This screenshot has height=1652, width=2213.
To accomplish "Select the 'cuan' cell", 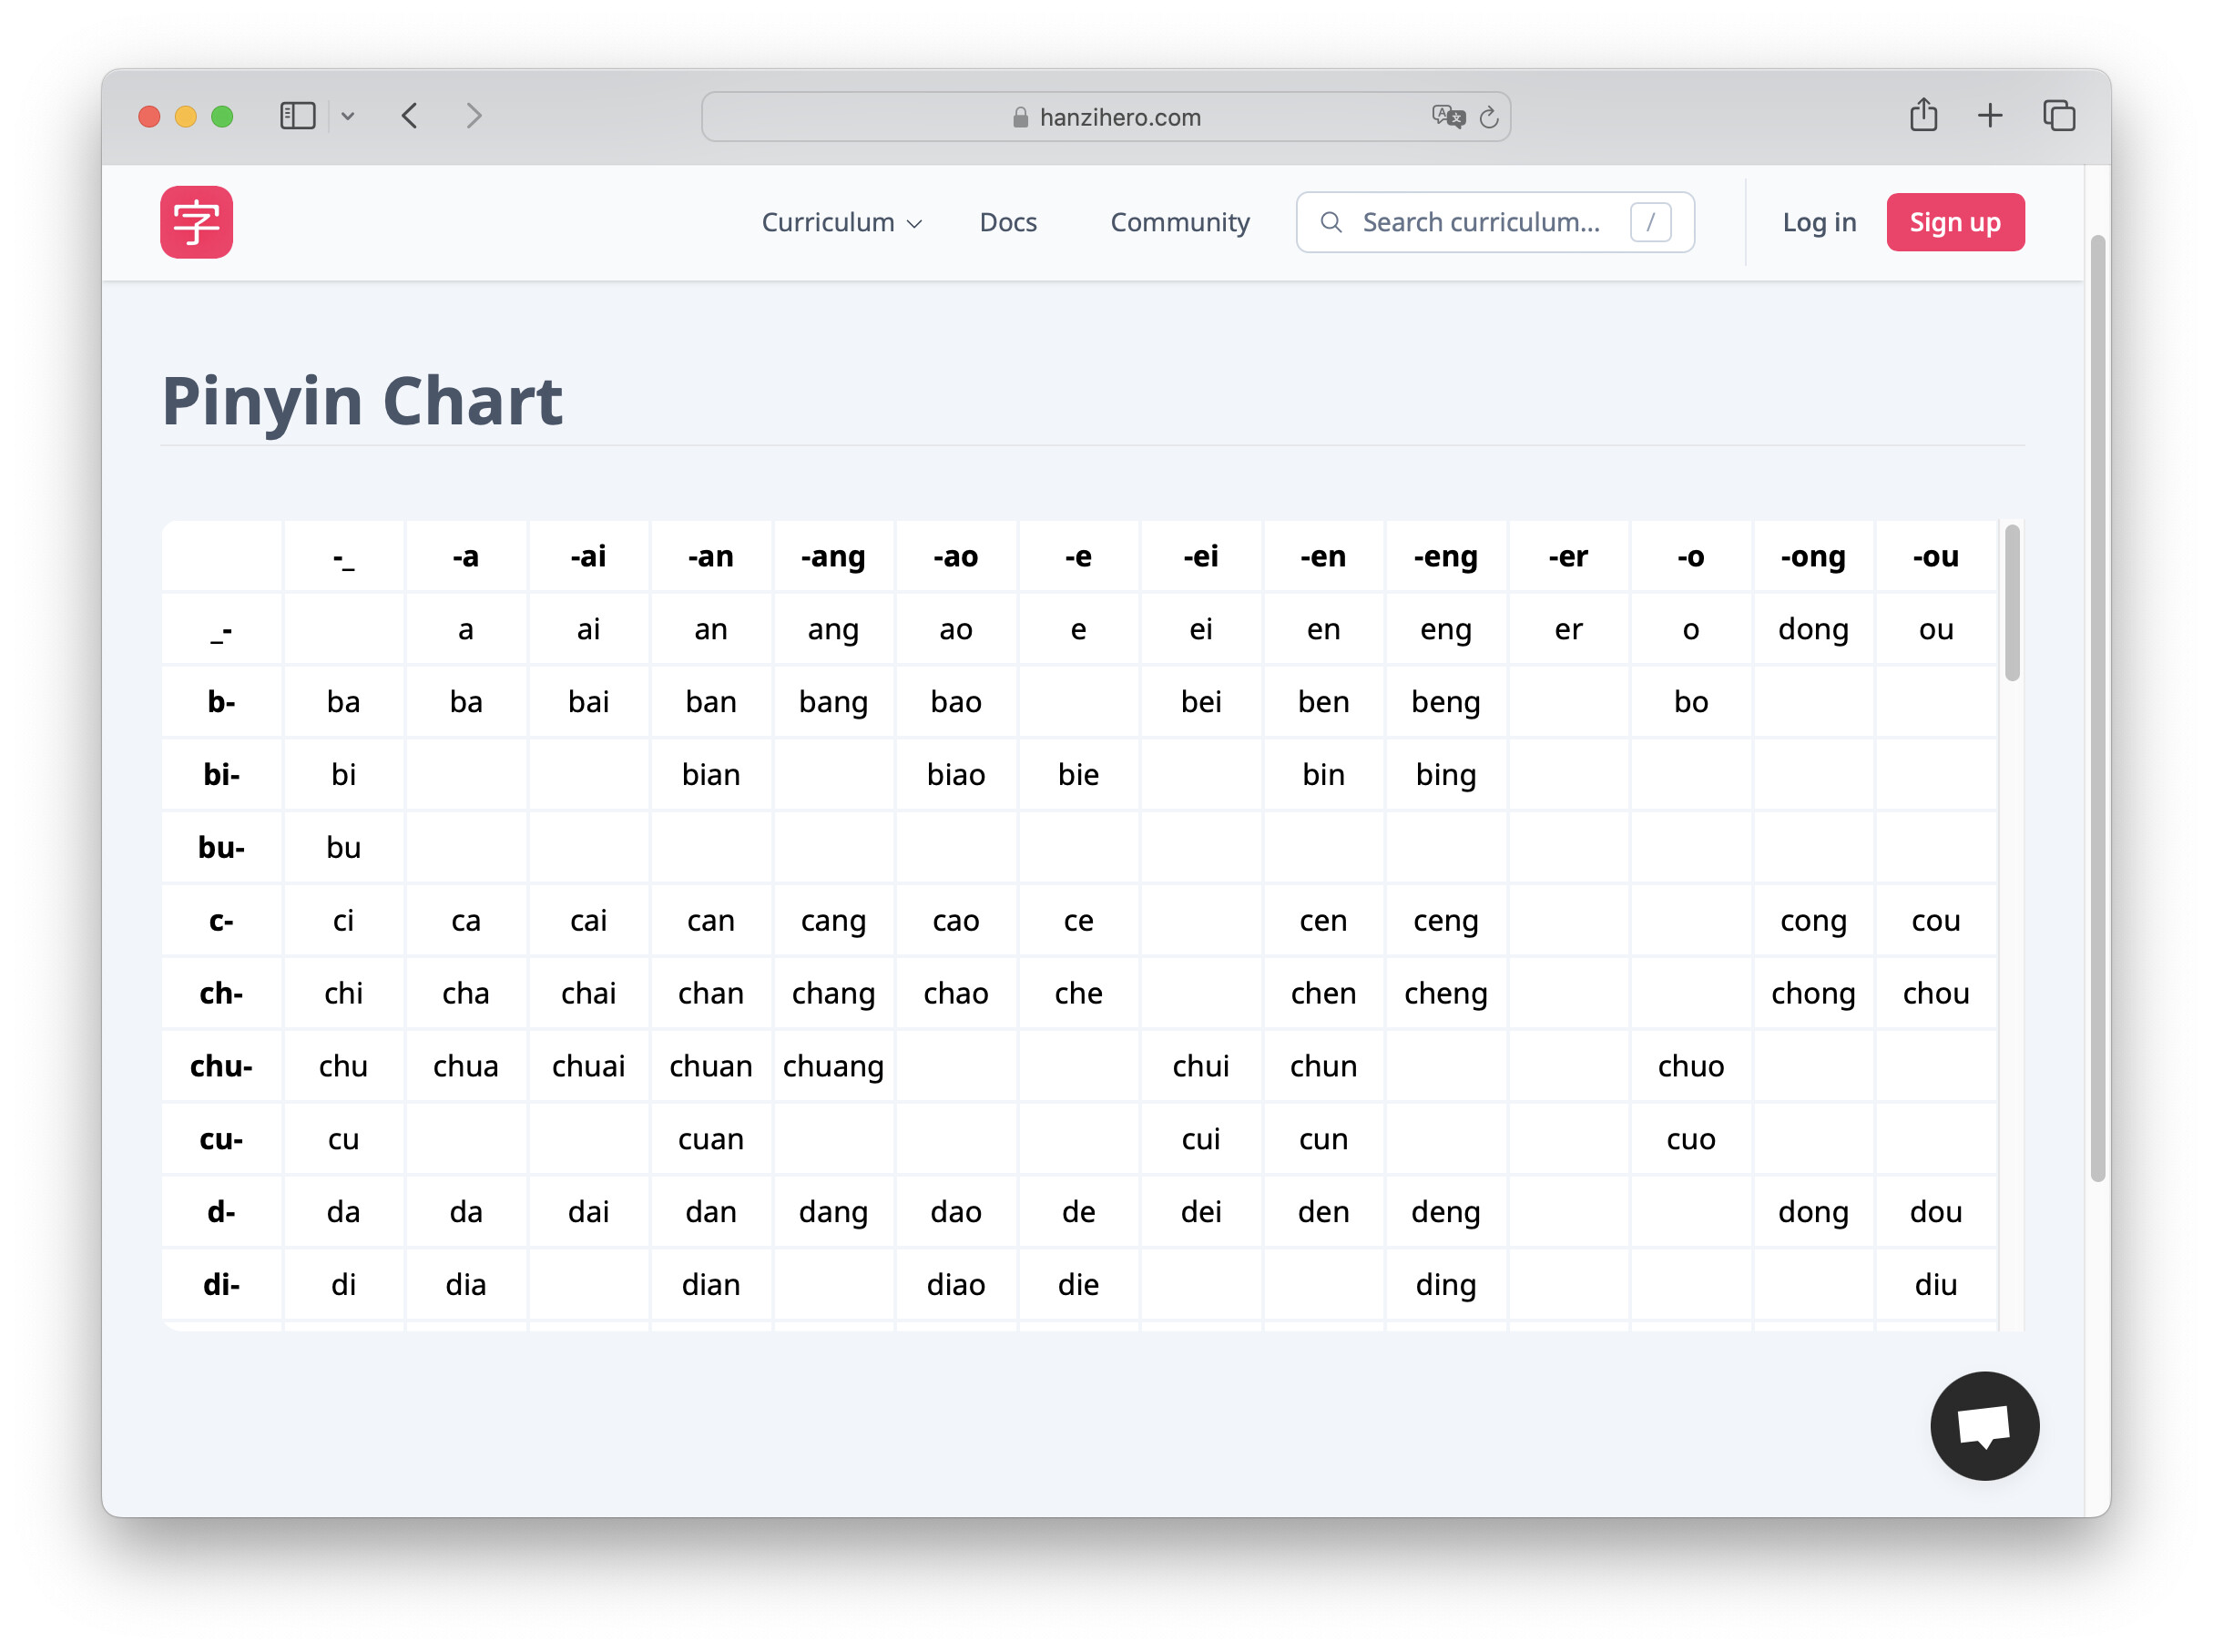I will pos(710,1139).
